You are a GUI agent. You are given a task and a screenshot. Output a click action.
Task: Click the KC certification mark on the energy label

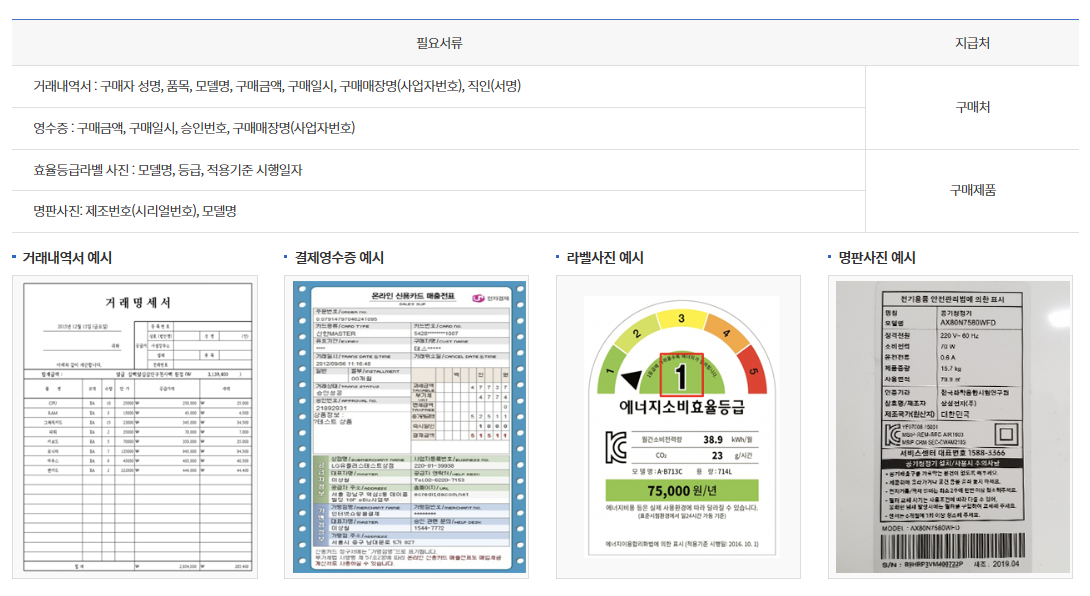point(614,444)
